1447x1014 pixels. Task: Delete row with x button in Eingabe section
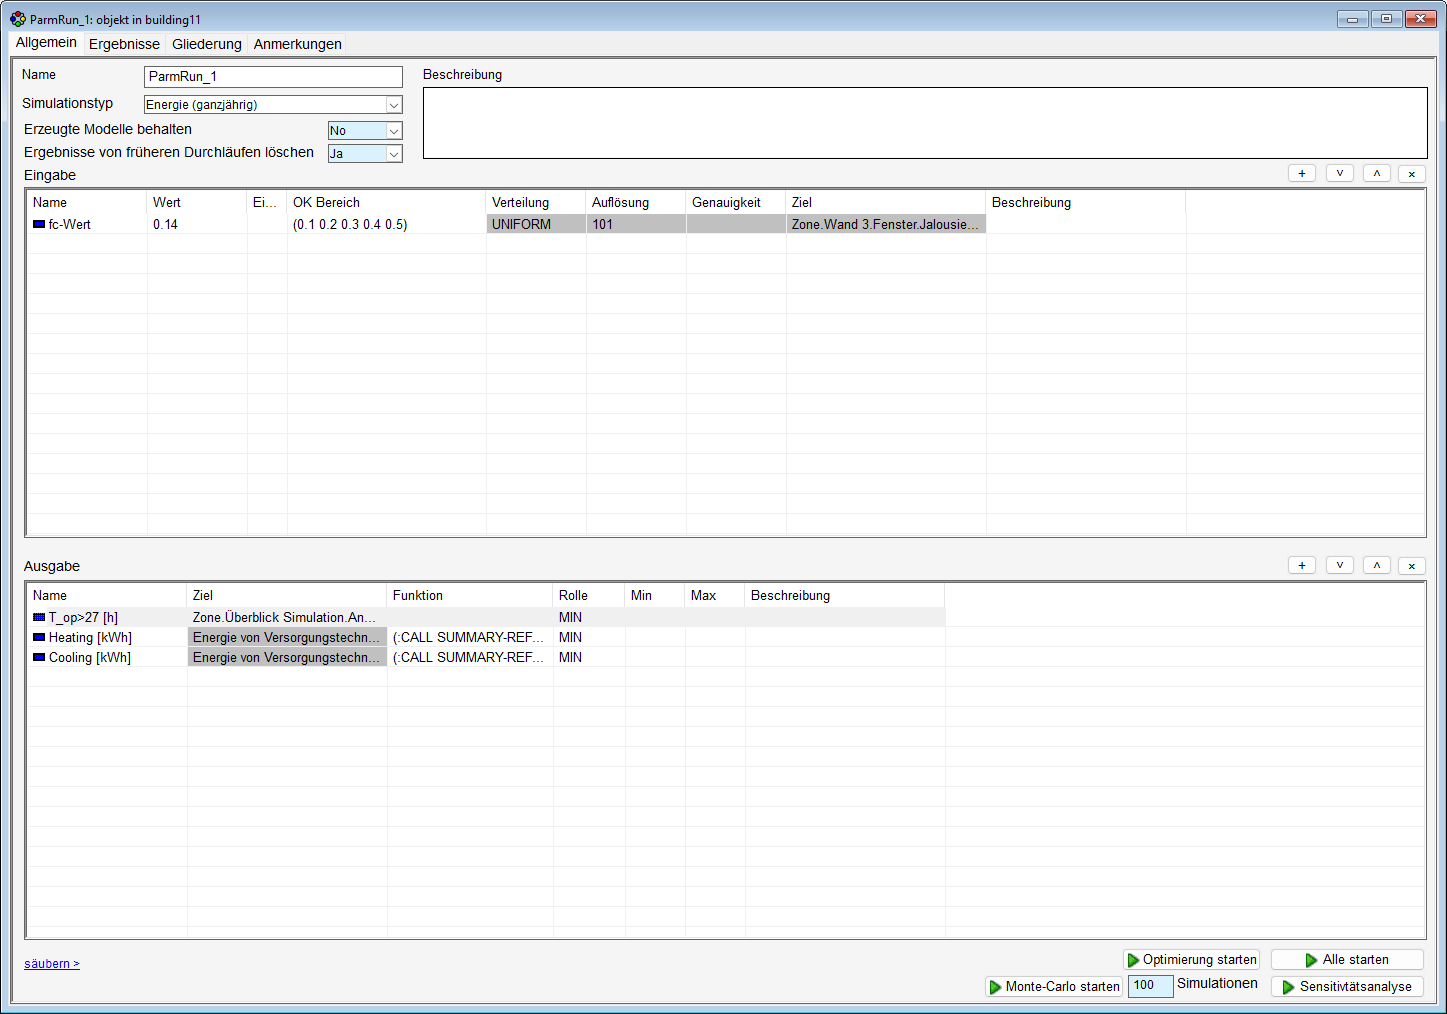click(1411, 174)
